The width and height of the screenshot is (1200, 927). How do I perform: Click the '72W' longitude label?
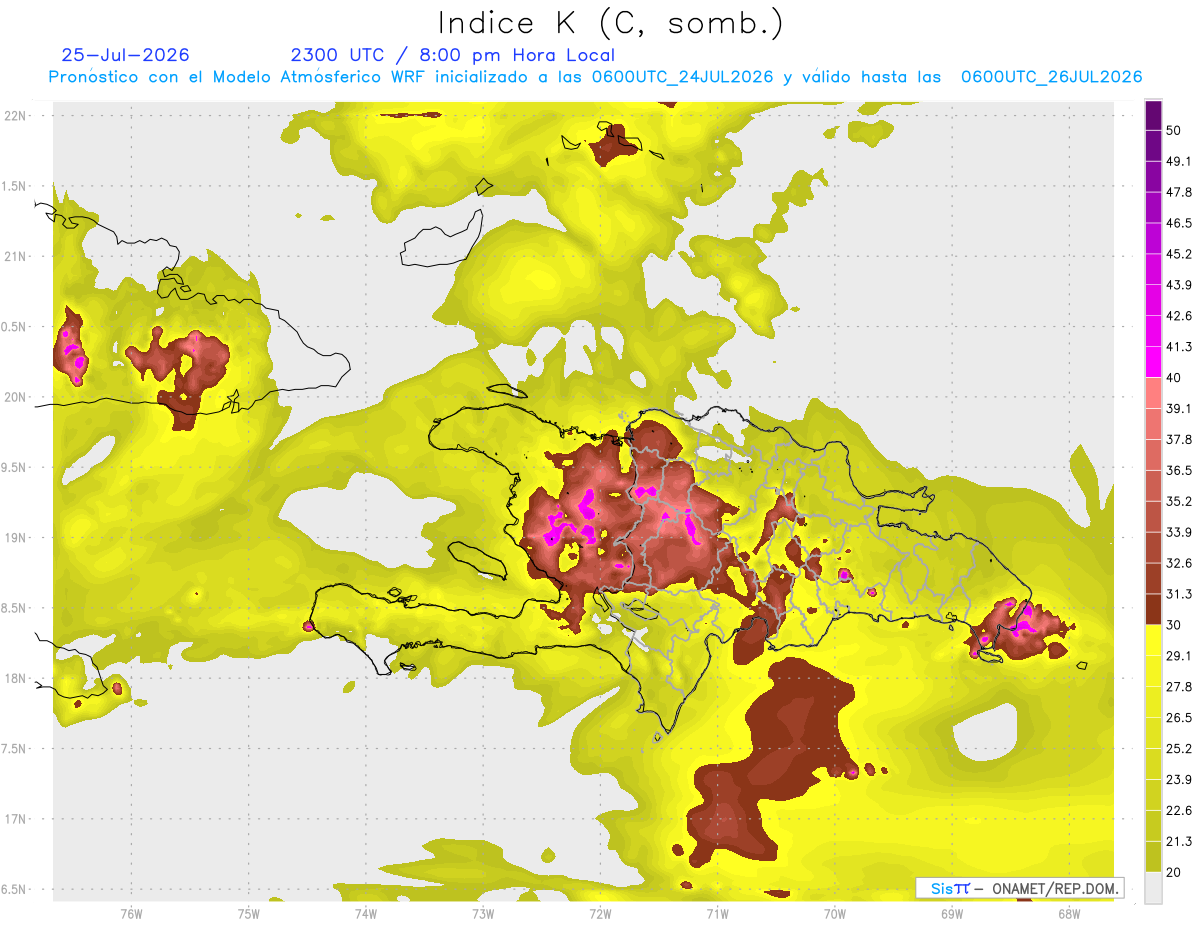[600, 913]
